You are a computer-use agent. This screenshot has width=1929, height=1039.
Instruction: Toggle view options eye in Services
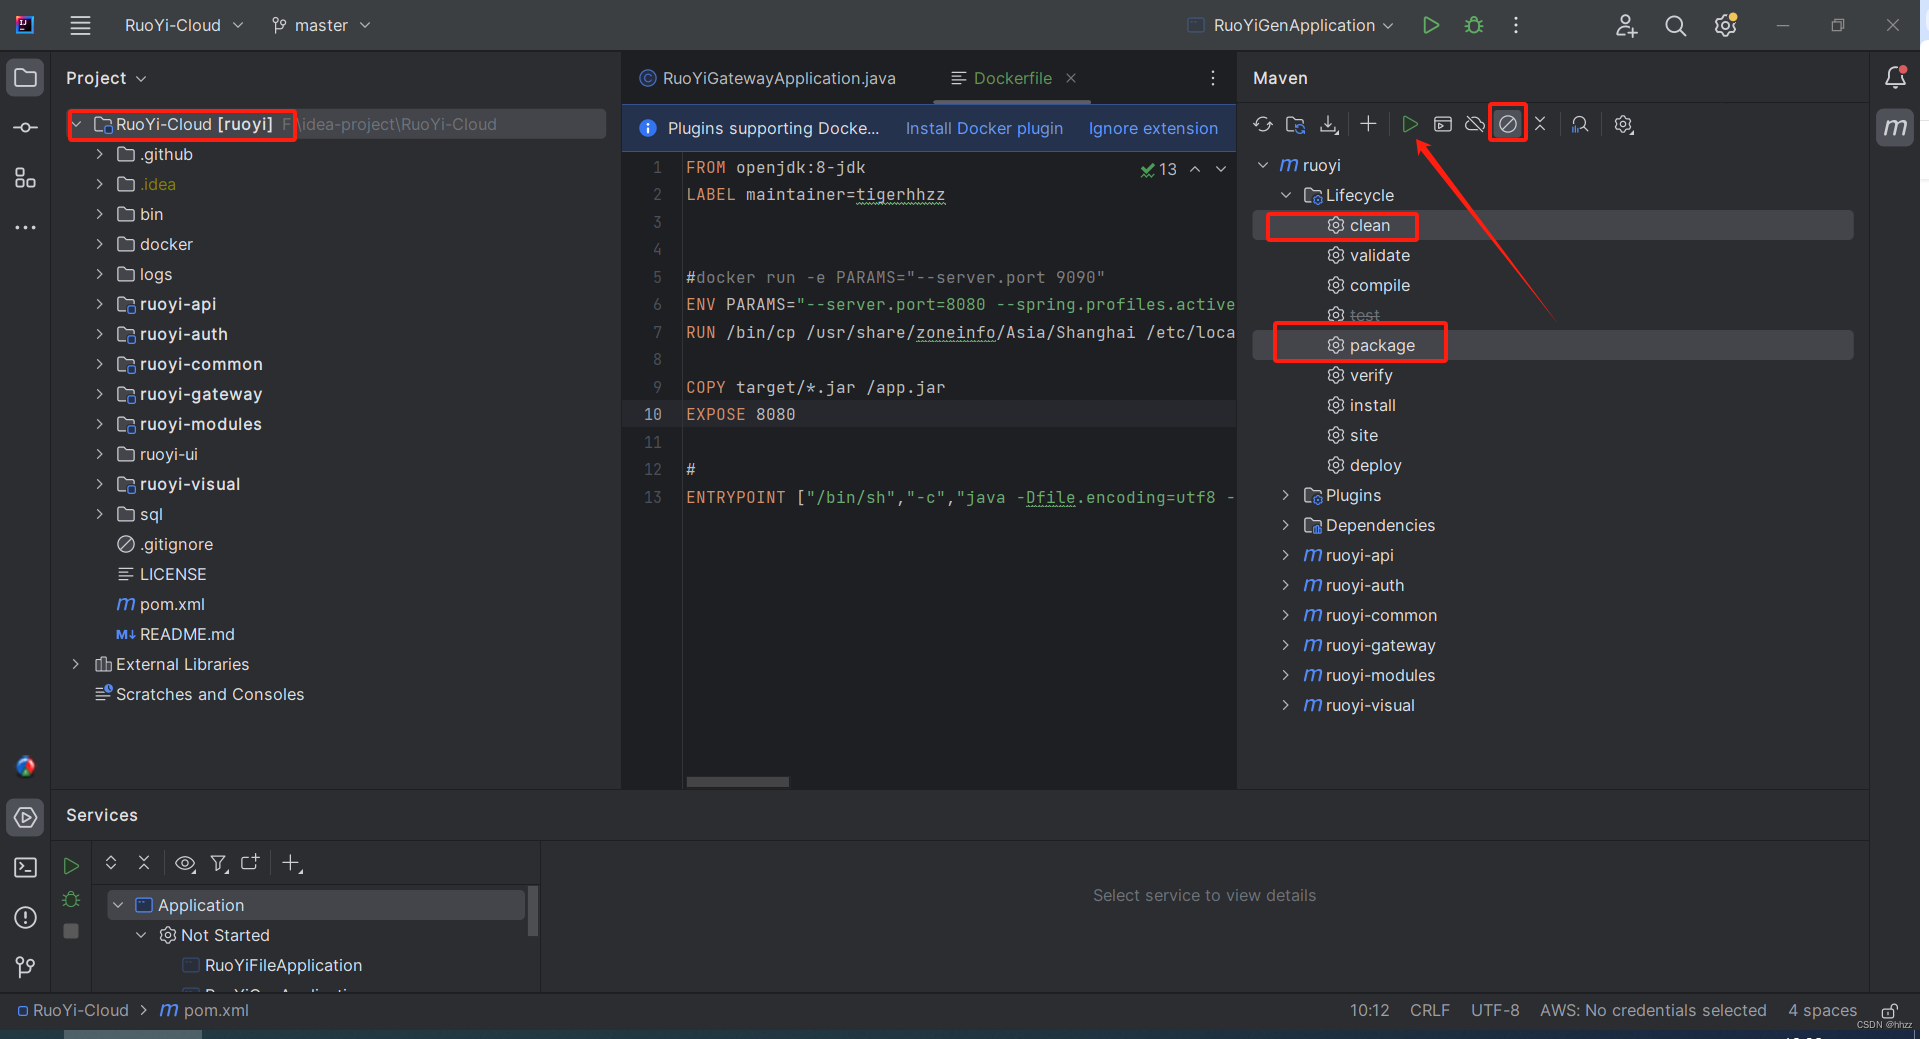pyautogui.click(x=185, y=863)
